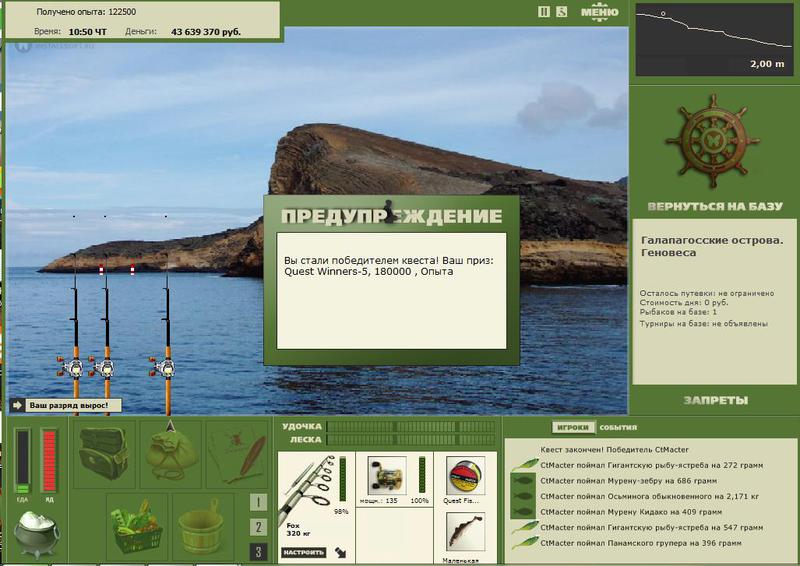
Task: Open the food basket with vegetables
Action: pos(136,527)
